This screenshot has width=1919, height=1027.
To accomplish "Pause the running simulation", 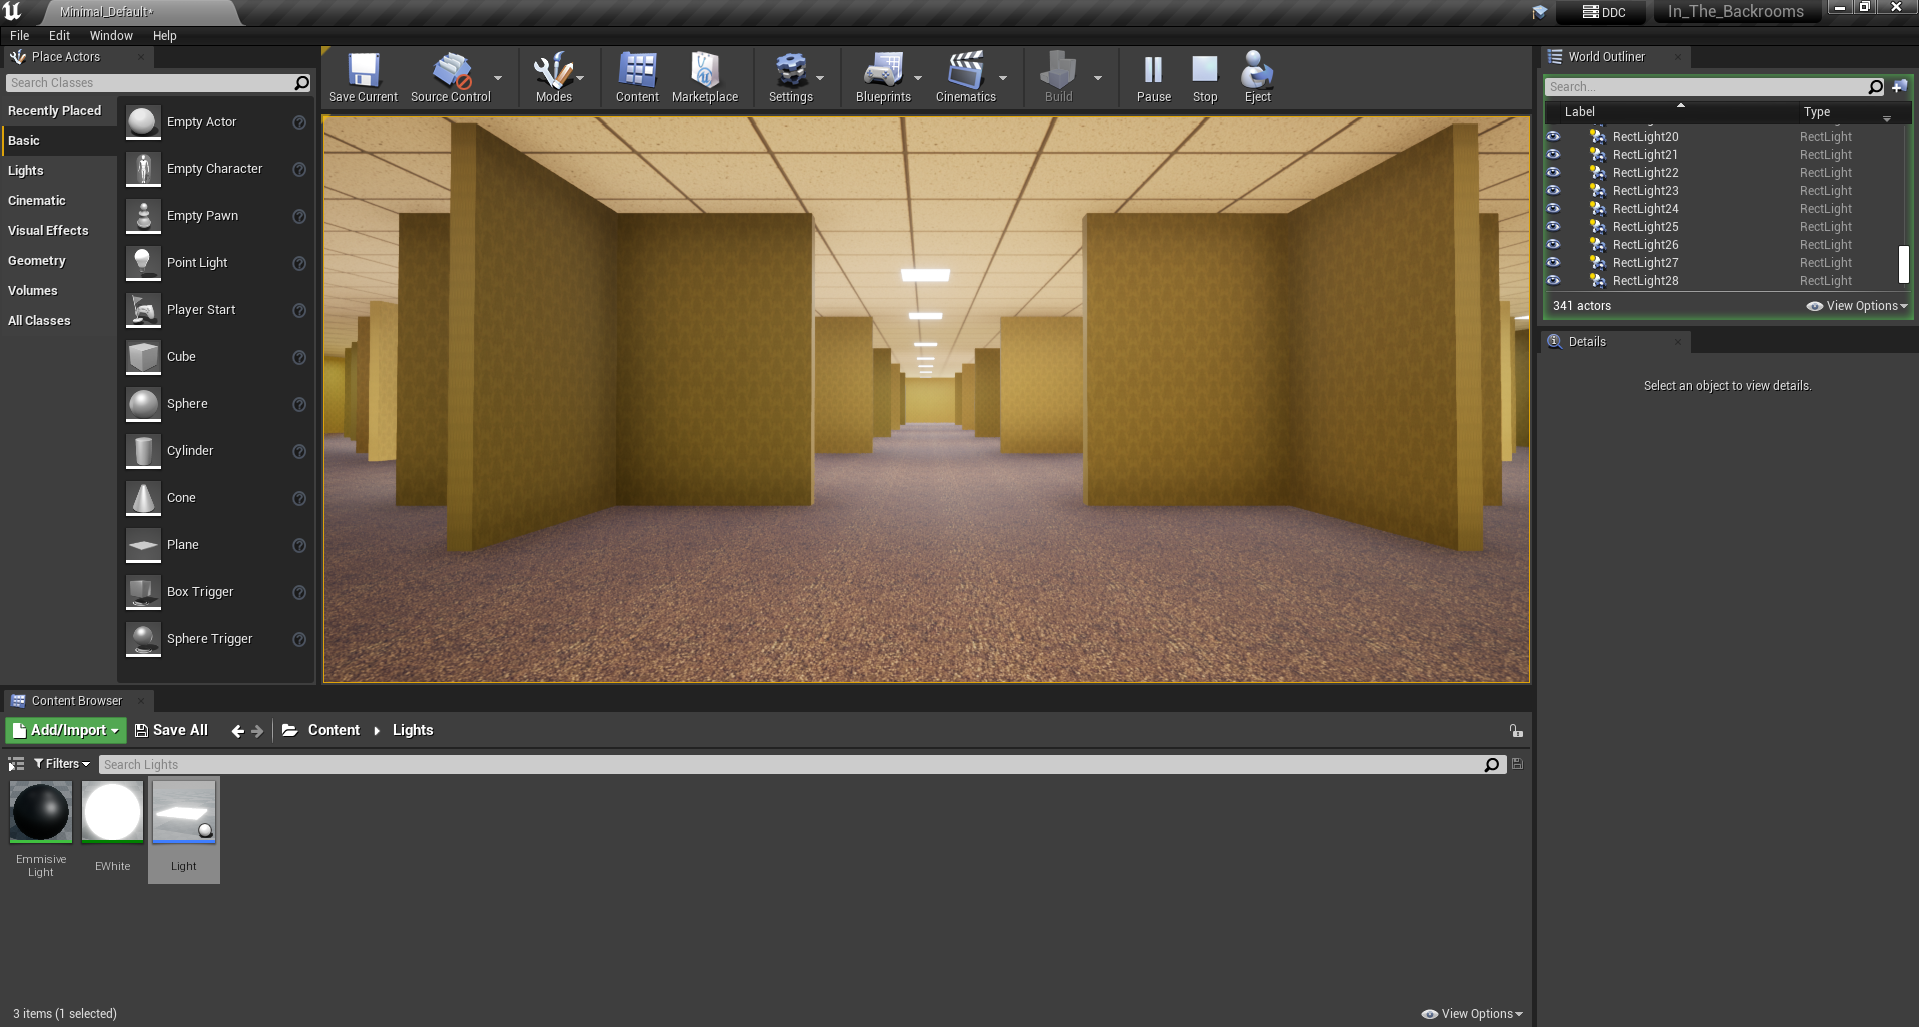I will (1153, 78).
